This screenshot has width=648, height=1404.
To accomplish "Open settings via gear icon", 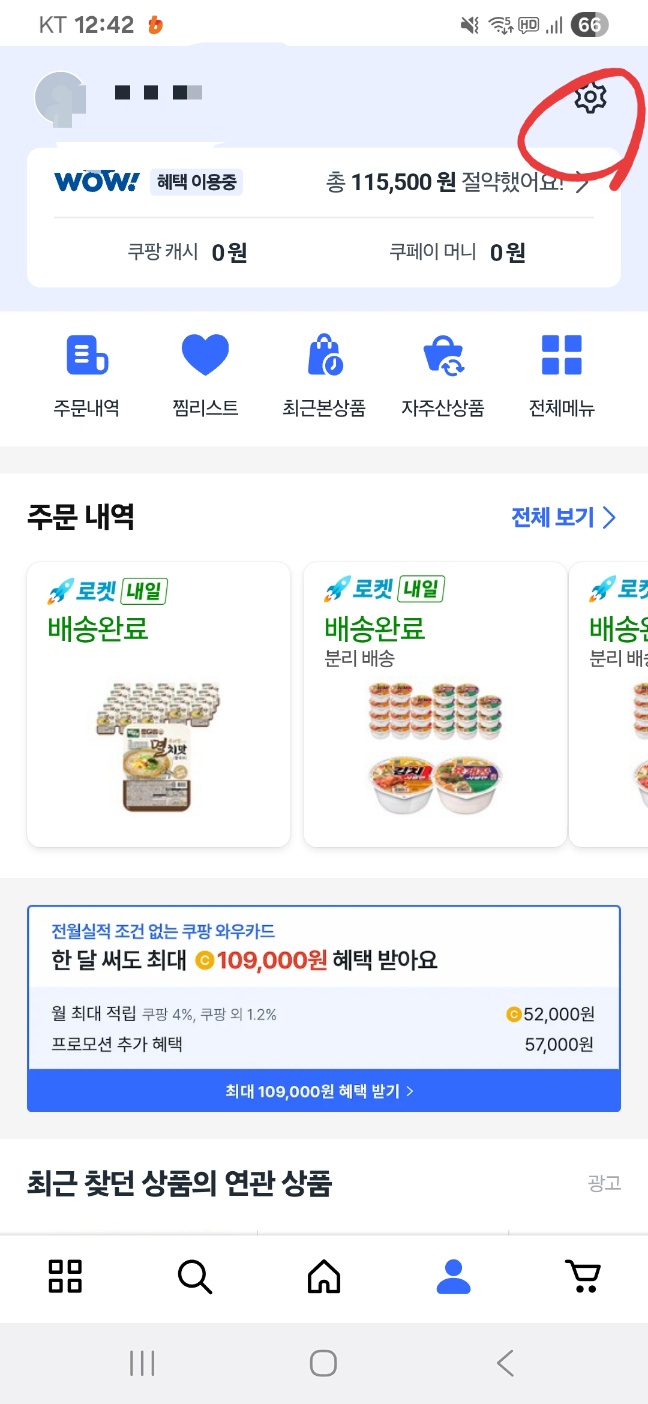I will coord(590,98).
